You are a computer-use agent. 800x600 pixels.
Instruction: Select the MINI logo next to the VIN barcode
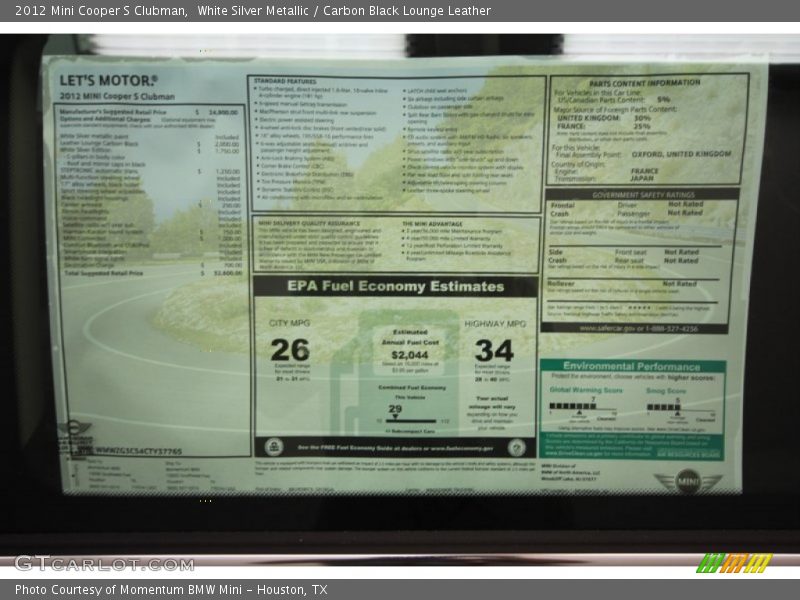coord(73,426)
